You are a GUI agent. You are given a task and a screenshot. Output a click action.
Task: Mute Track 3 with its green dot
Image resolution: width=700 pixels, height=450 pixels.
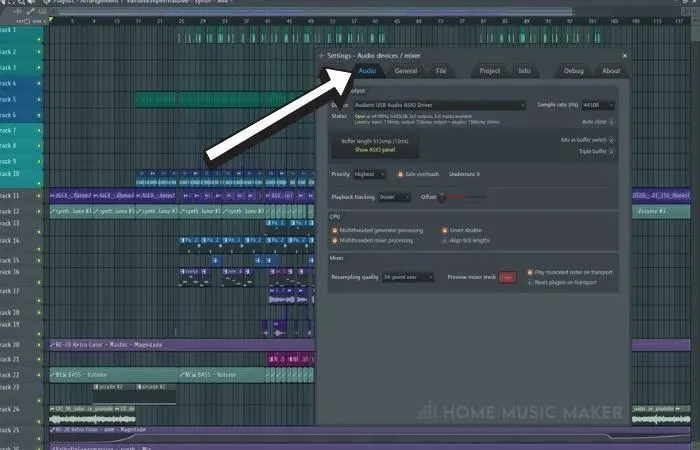click(39, 68)
